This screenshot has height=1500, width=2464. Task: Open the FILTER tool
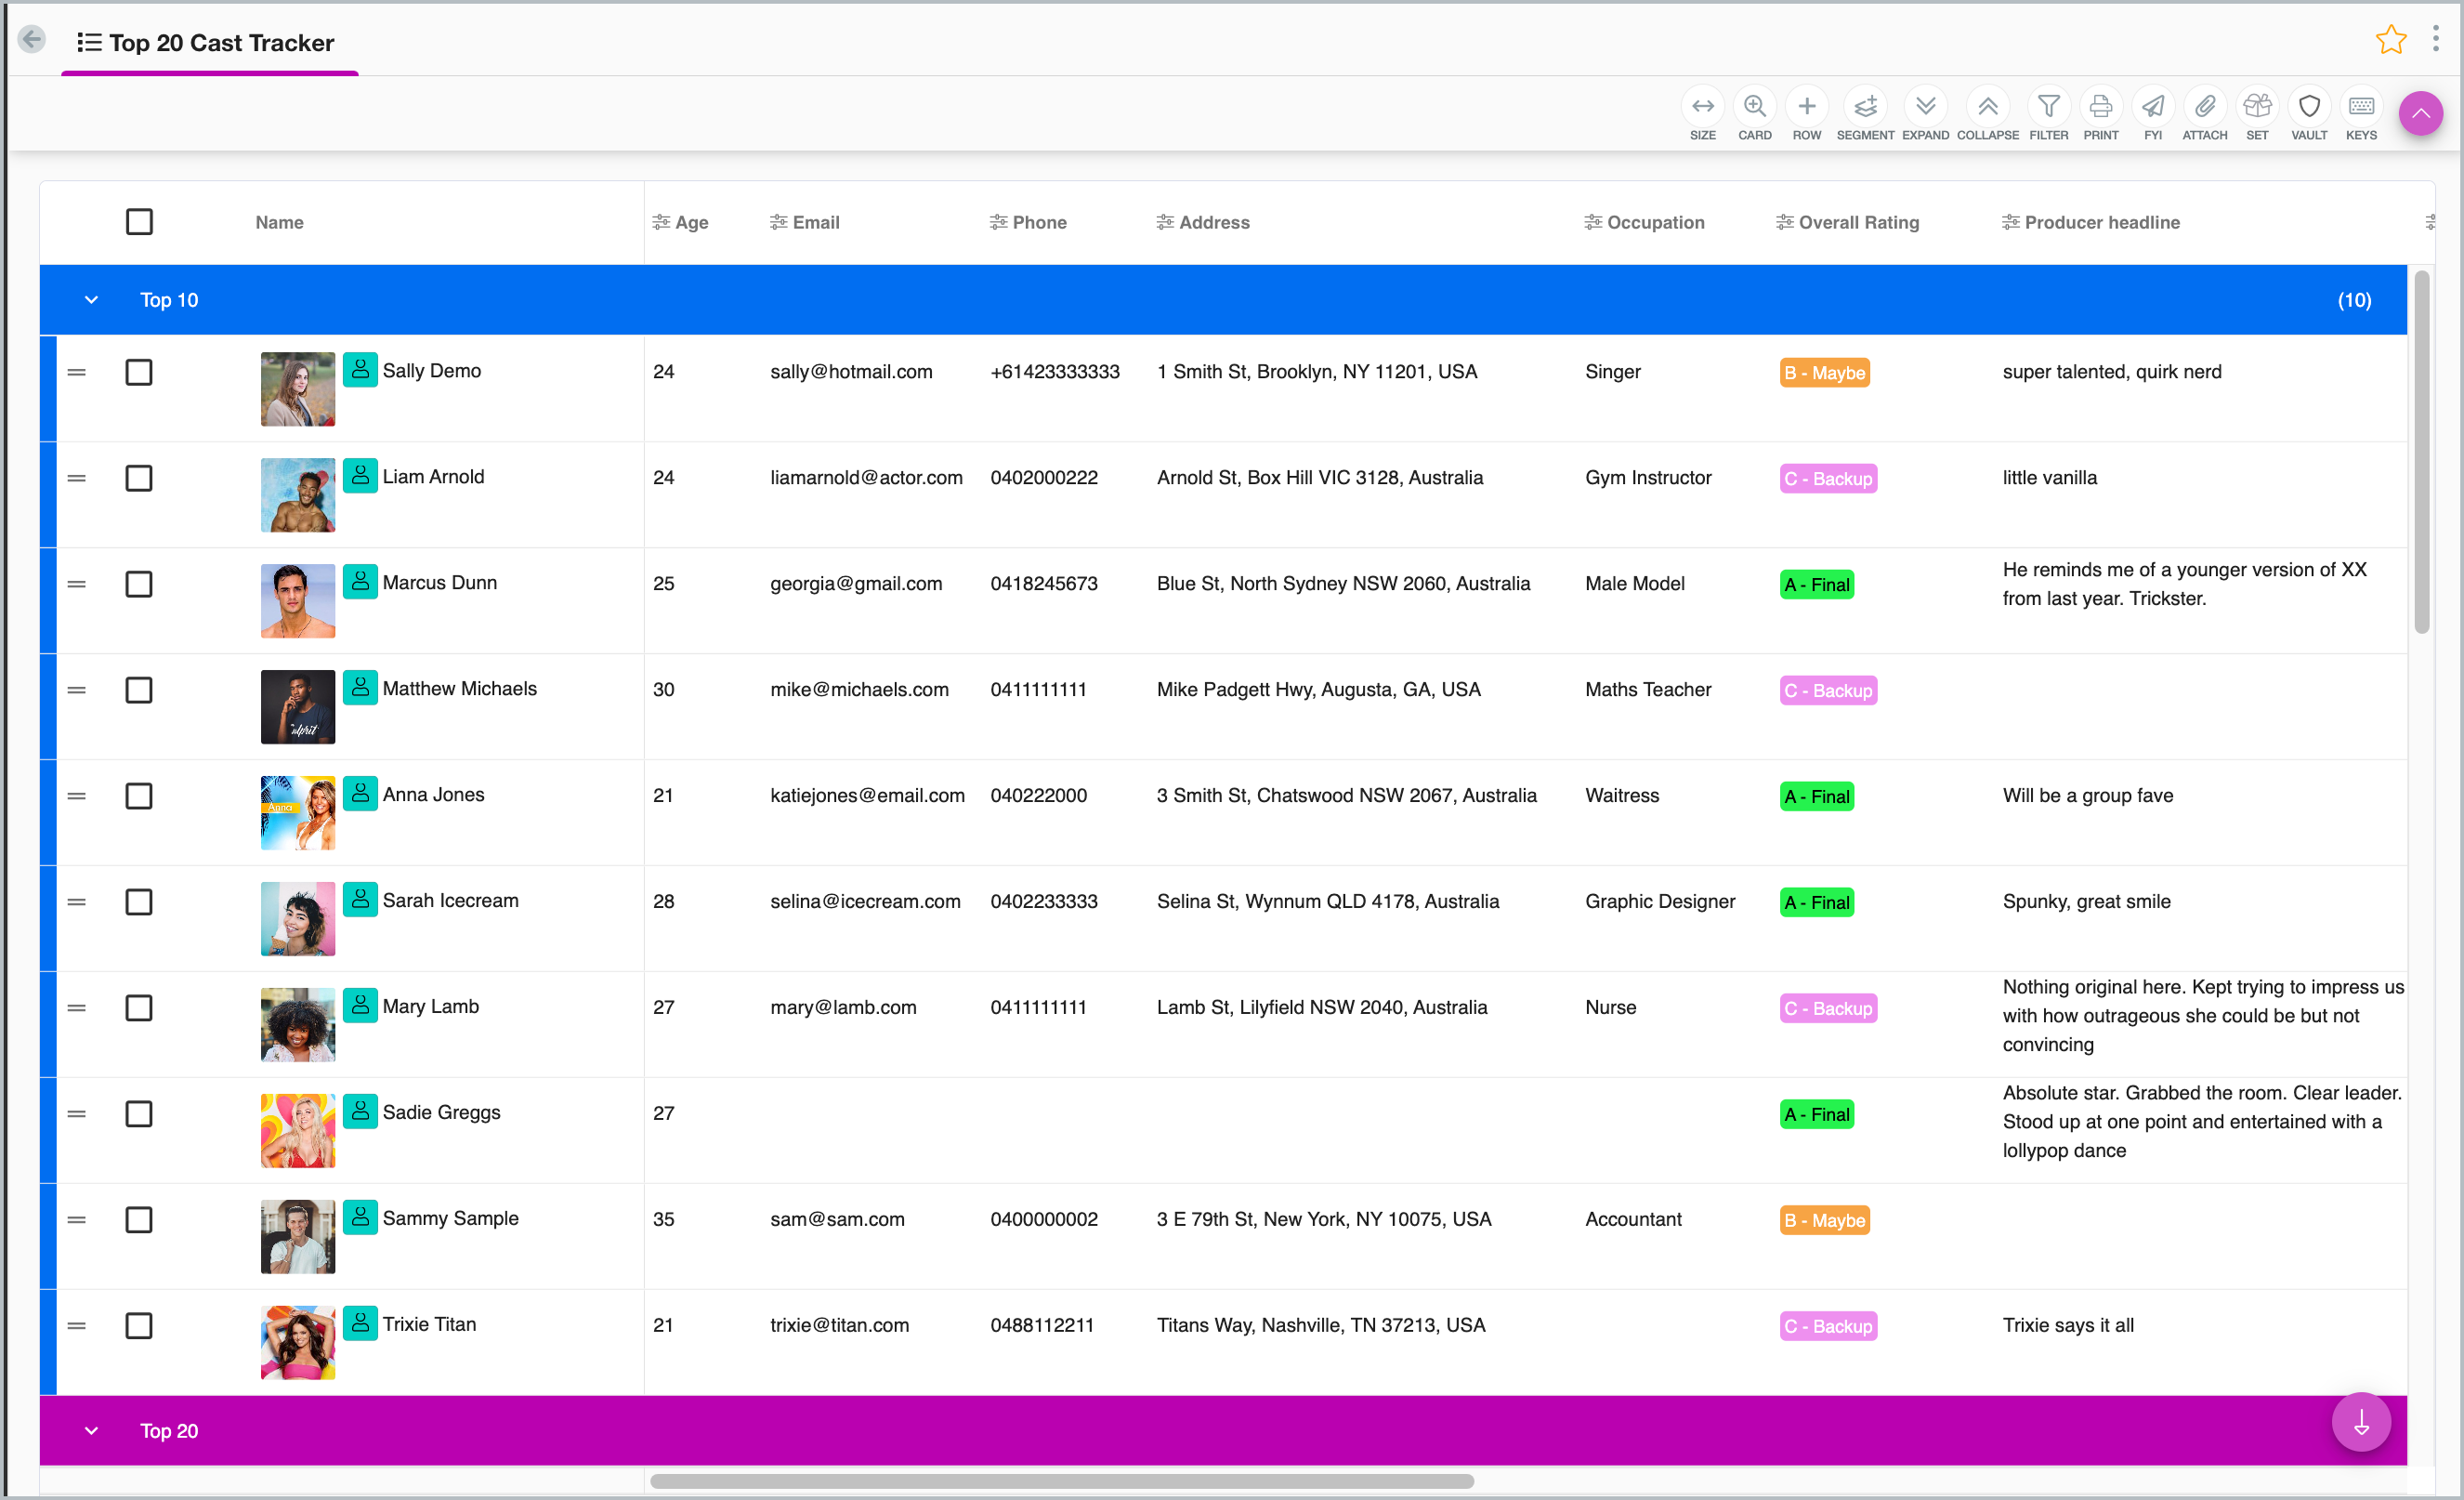[2048, 107]
